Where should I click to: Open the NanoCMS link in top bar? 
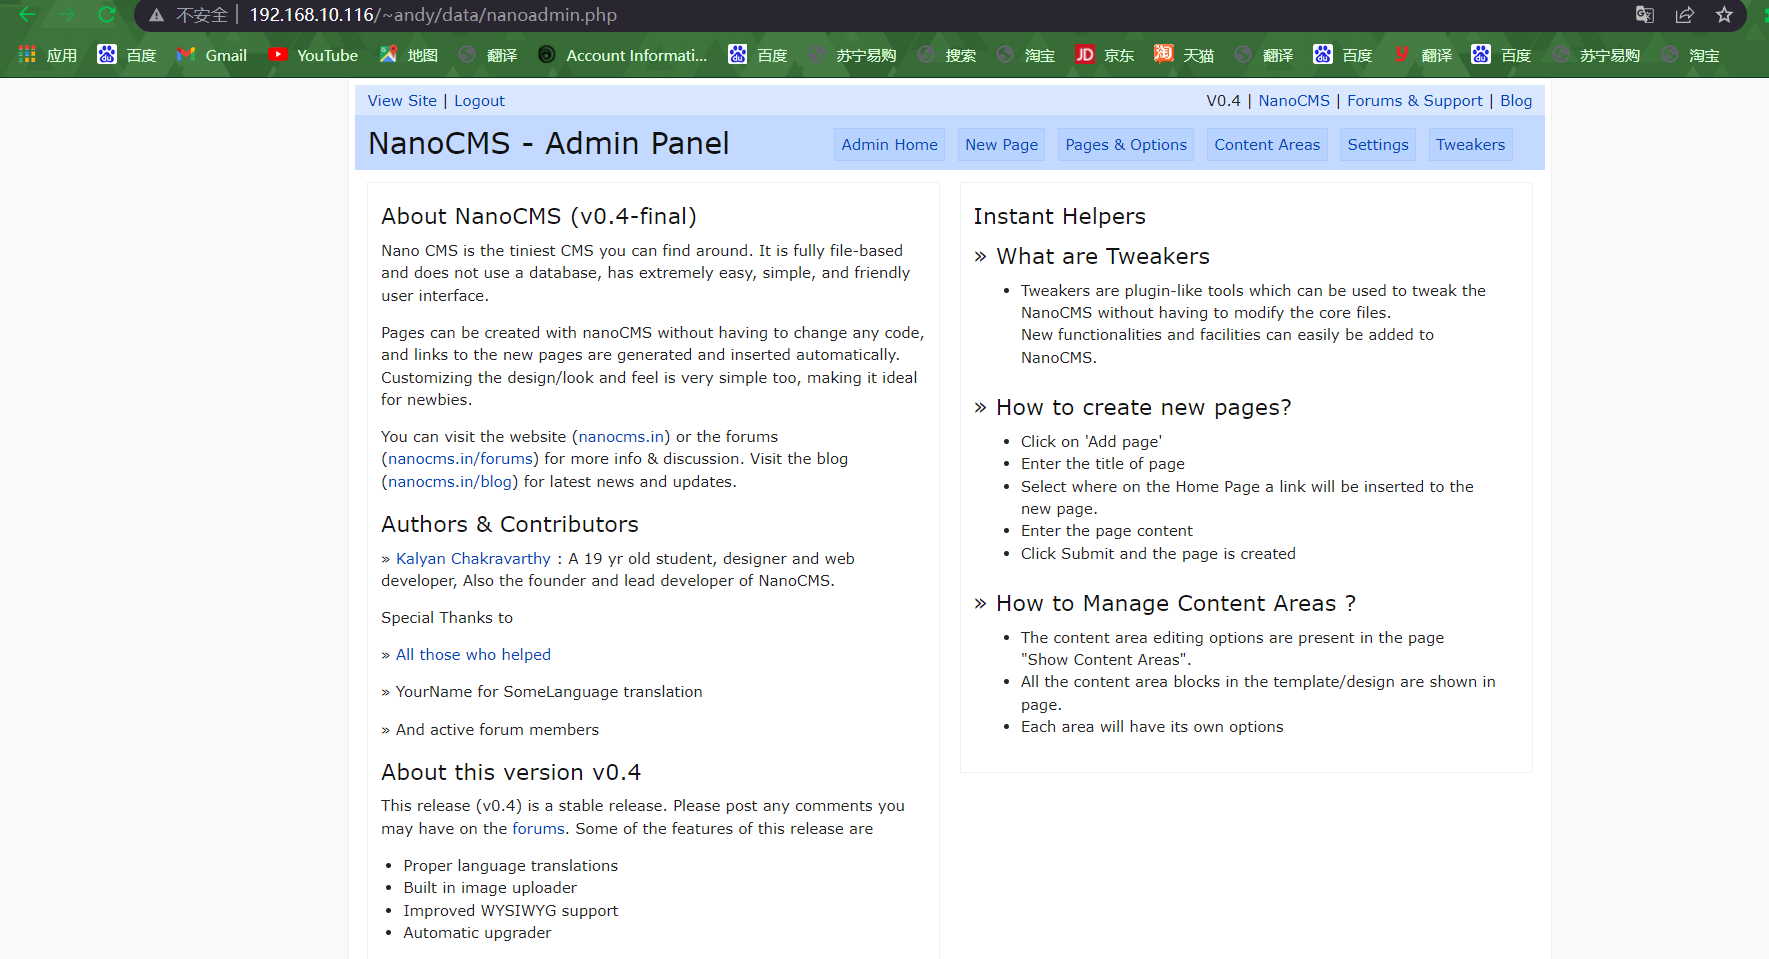[x=1294, y=101]
